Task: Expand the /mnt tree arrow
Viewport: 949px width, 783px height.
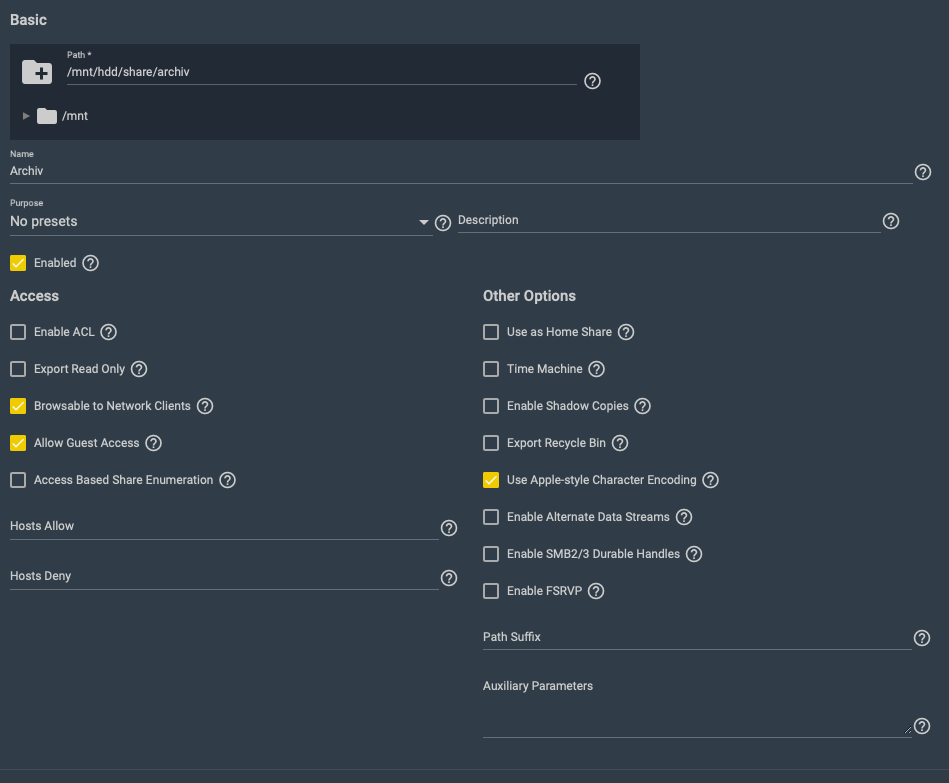Action: pyautogui.click(x=26, y=116)
